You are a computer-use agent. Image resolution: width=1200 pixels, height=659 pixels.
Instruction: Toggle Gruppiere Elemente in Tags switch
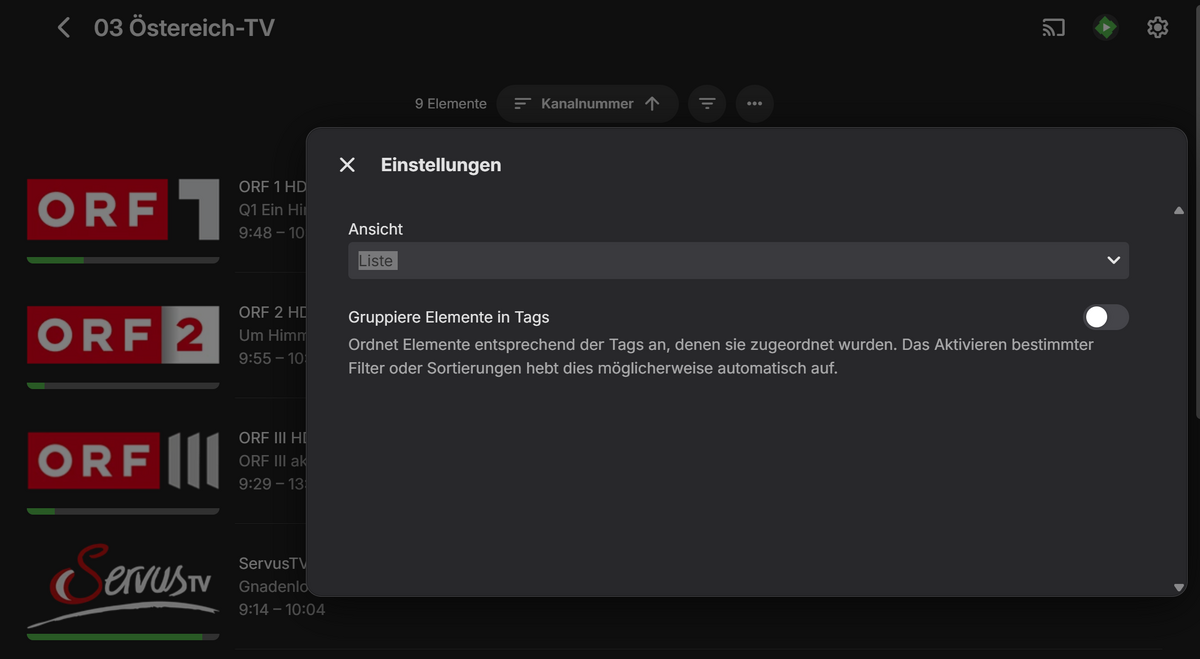point(1106,317)
